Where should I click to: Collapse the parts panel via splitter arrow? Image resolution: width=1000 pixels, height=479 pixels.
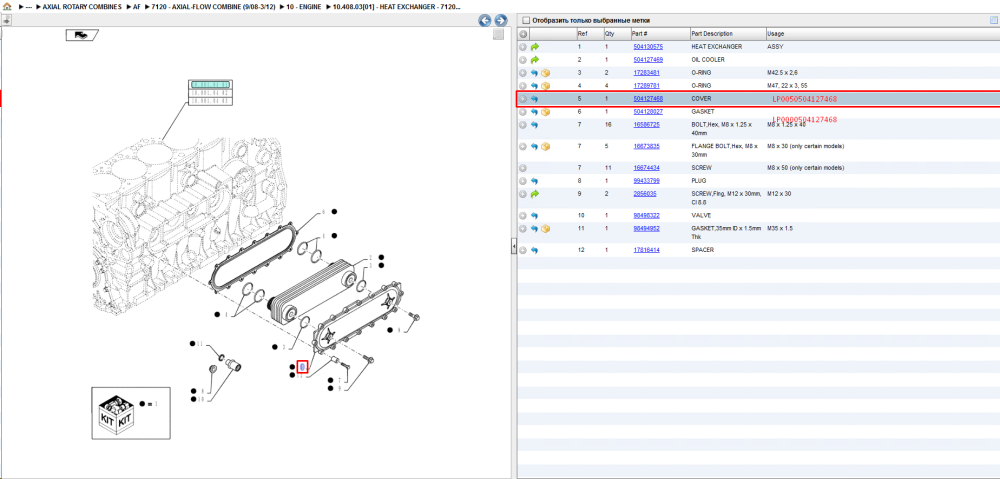click(x=513, y=247)
